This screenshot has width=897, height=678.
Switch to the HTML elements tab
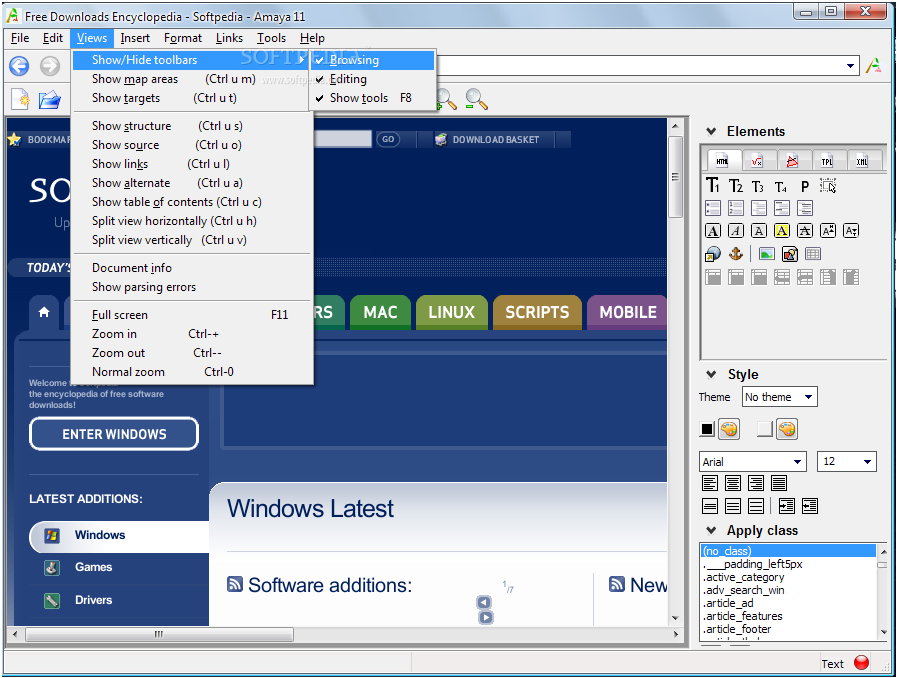coord(723,161)
